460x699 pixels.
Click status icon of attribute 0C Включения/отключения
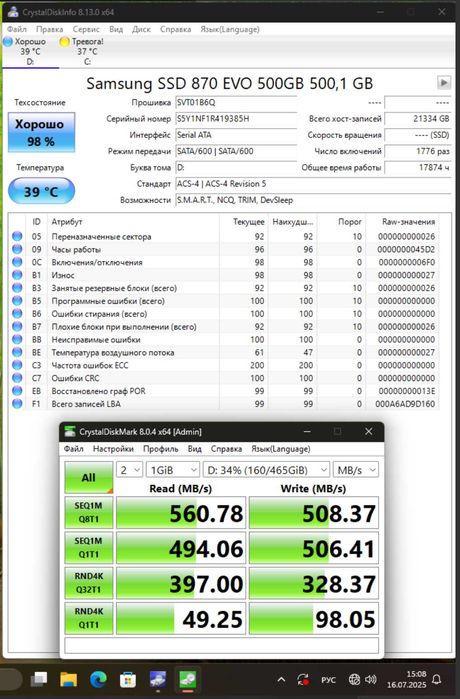pos(17,262)
